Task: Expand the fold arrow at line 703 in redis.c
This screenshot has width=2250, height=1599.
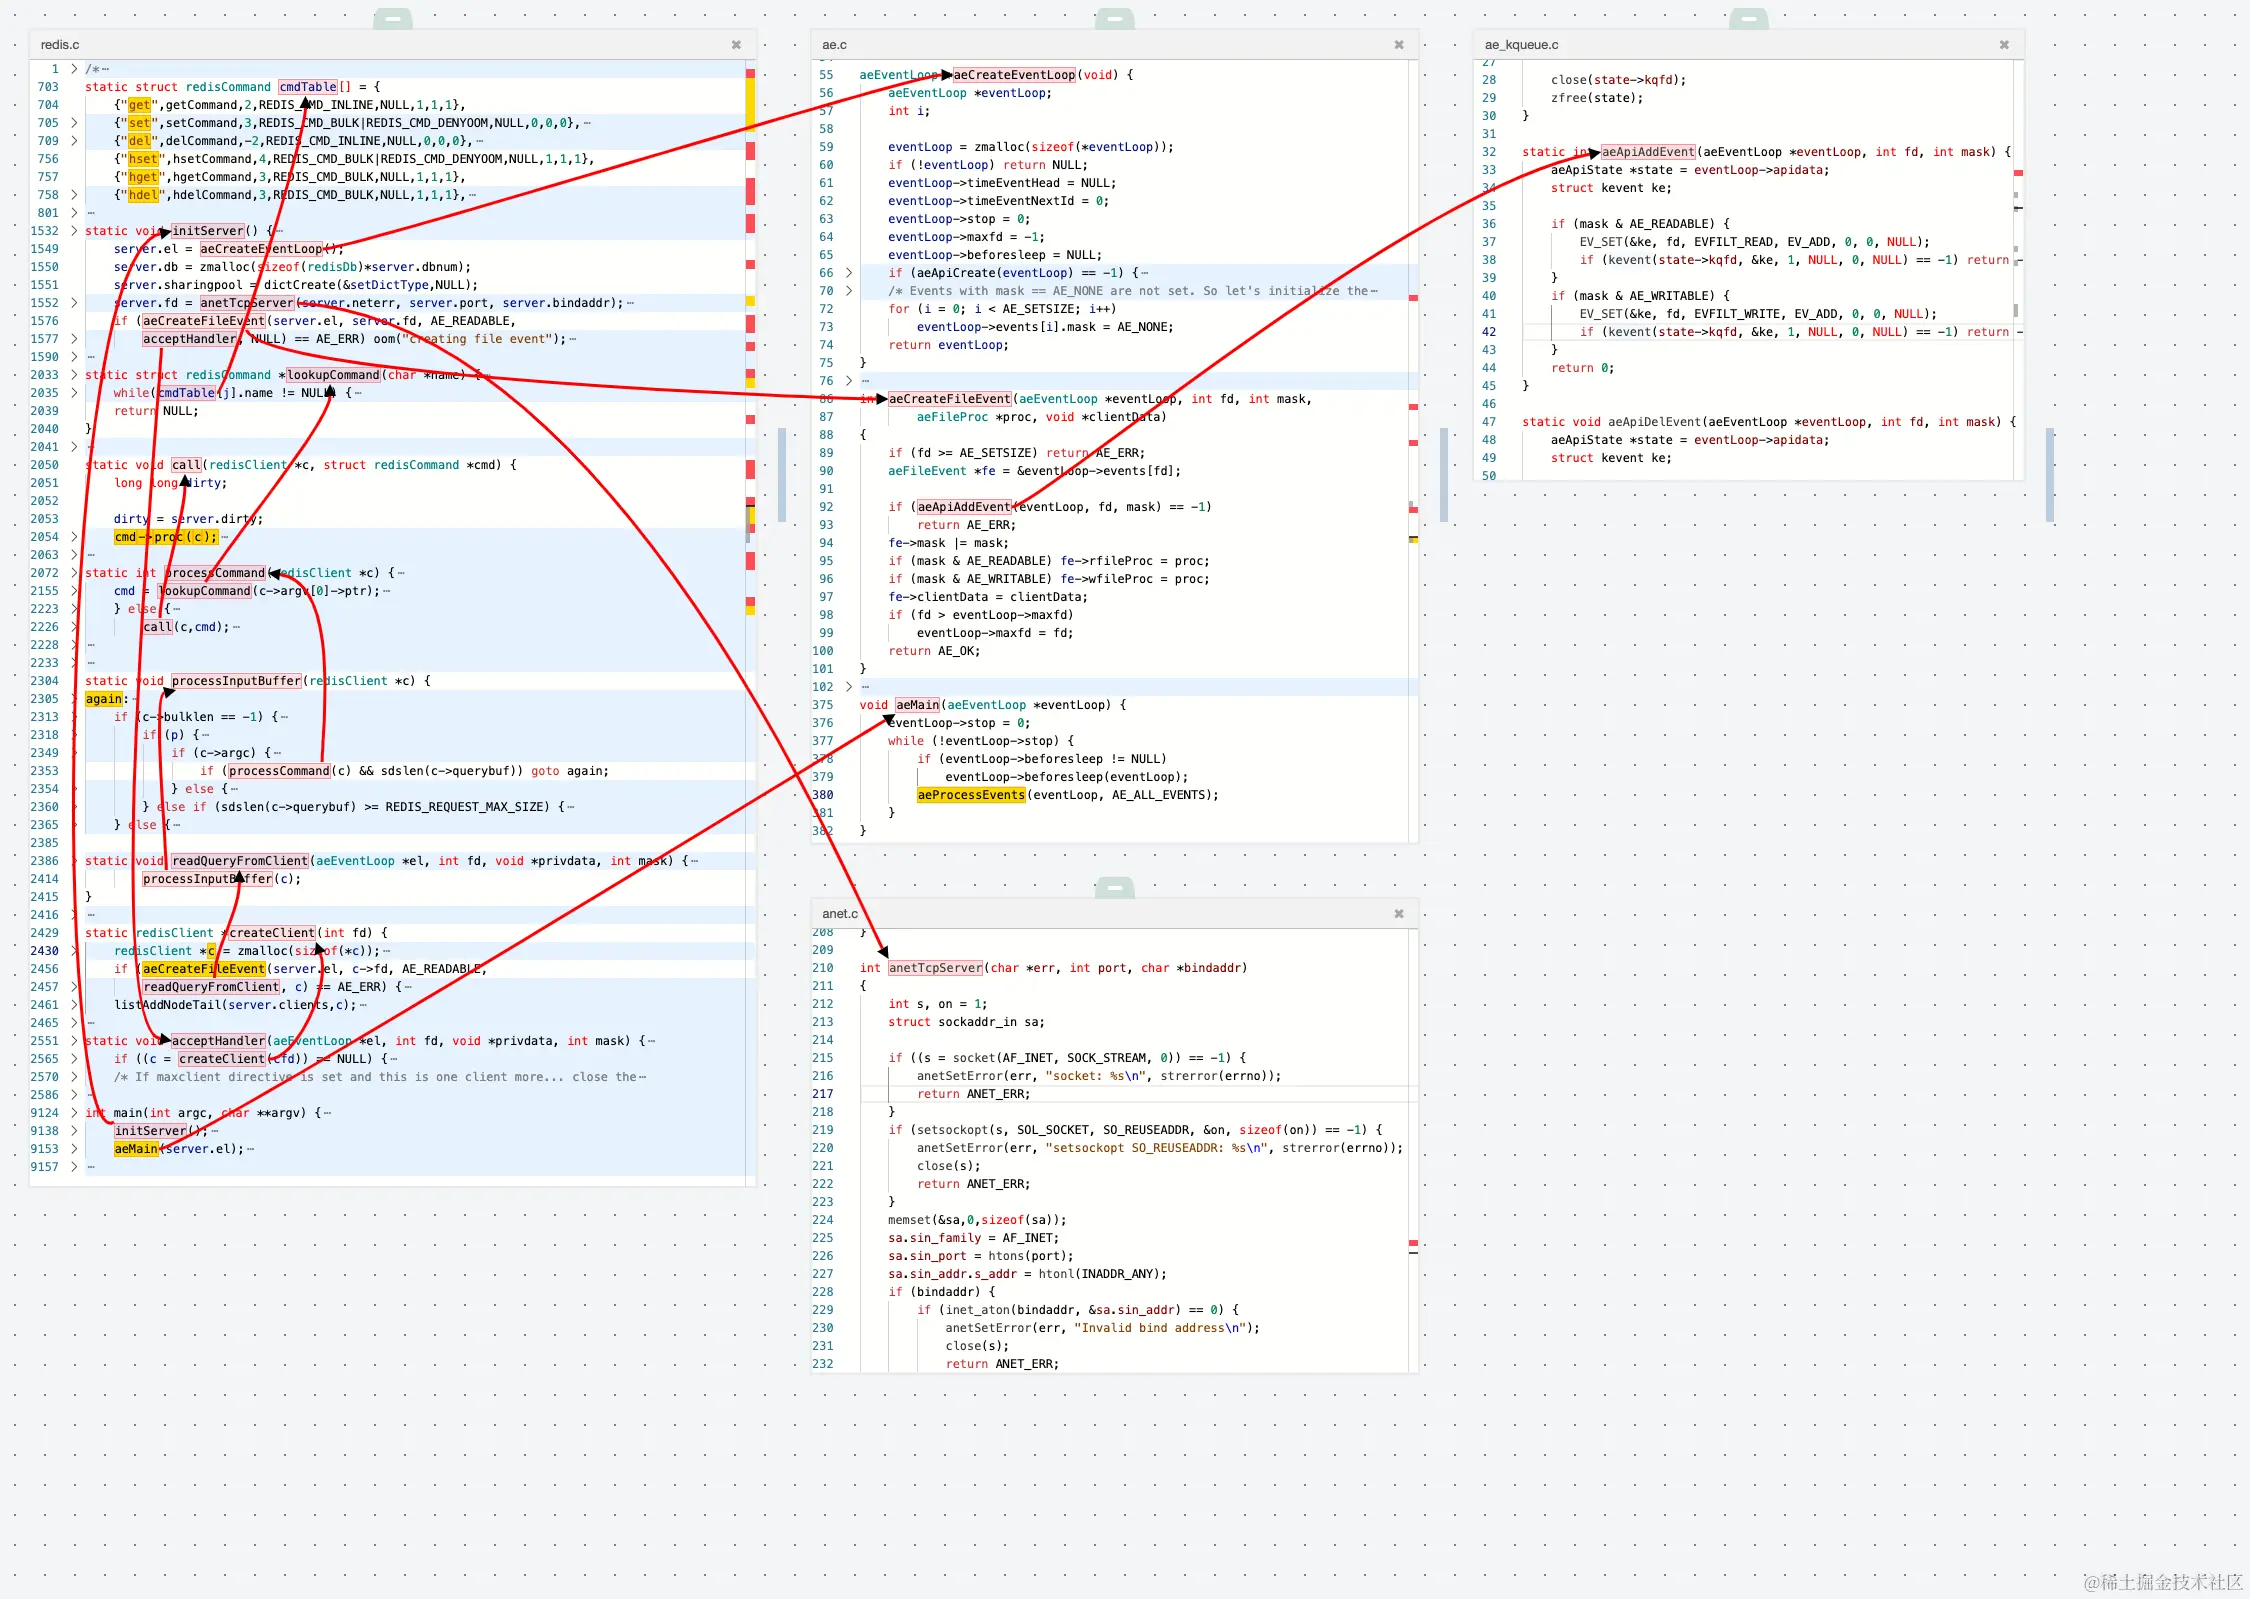Action: 75,87
